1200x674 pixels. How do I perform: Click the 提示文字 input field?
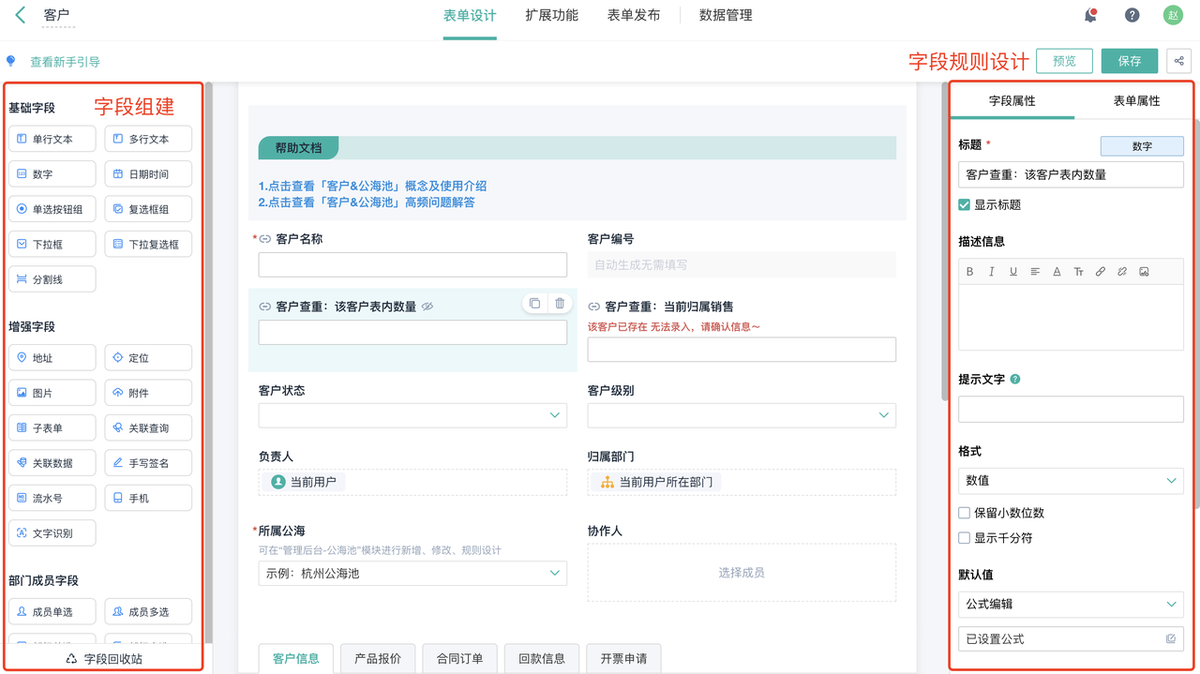pos(1070,409)
